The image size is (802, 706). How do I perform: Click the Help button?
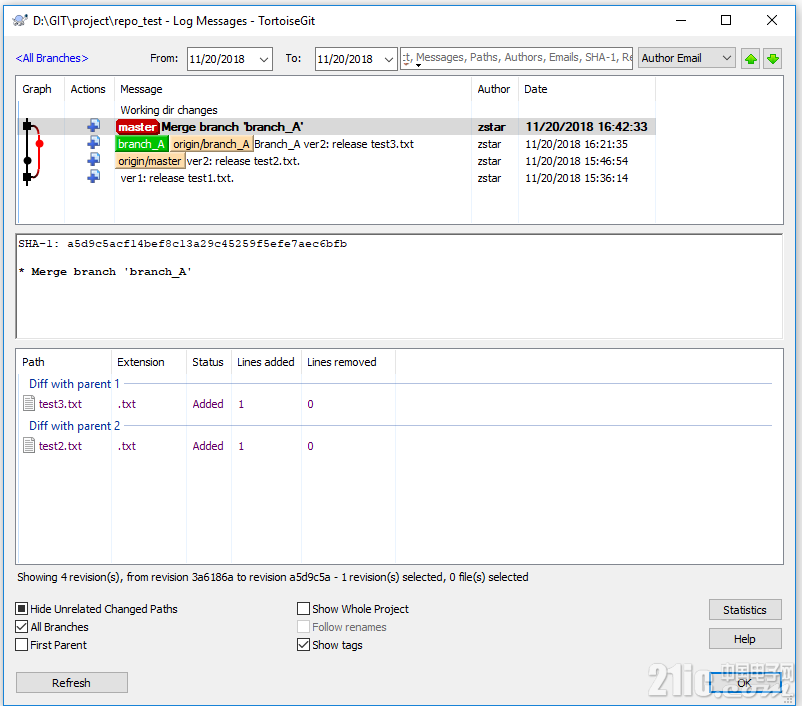pyautogui.click(x=745, y=639)
